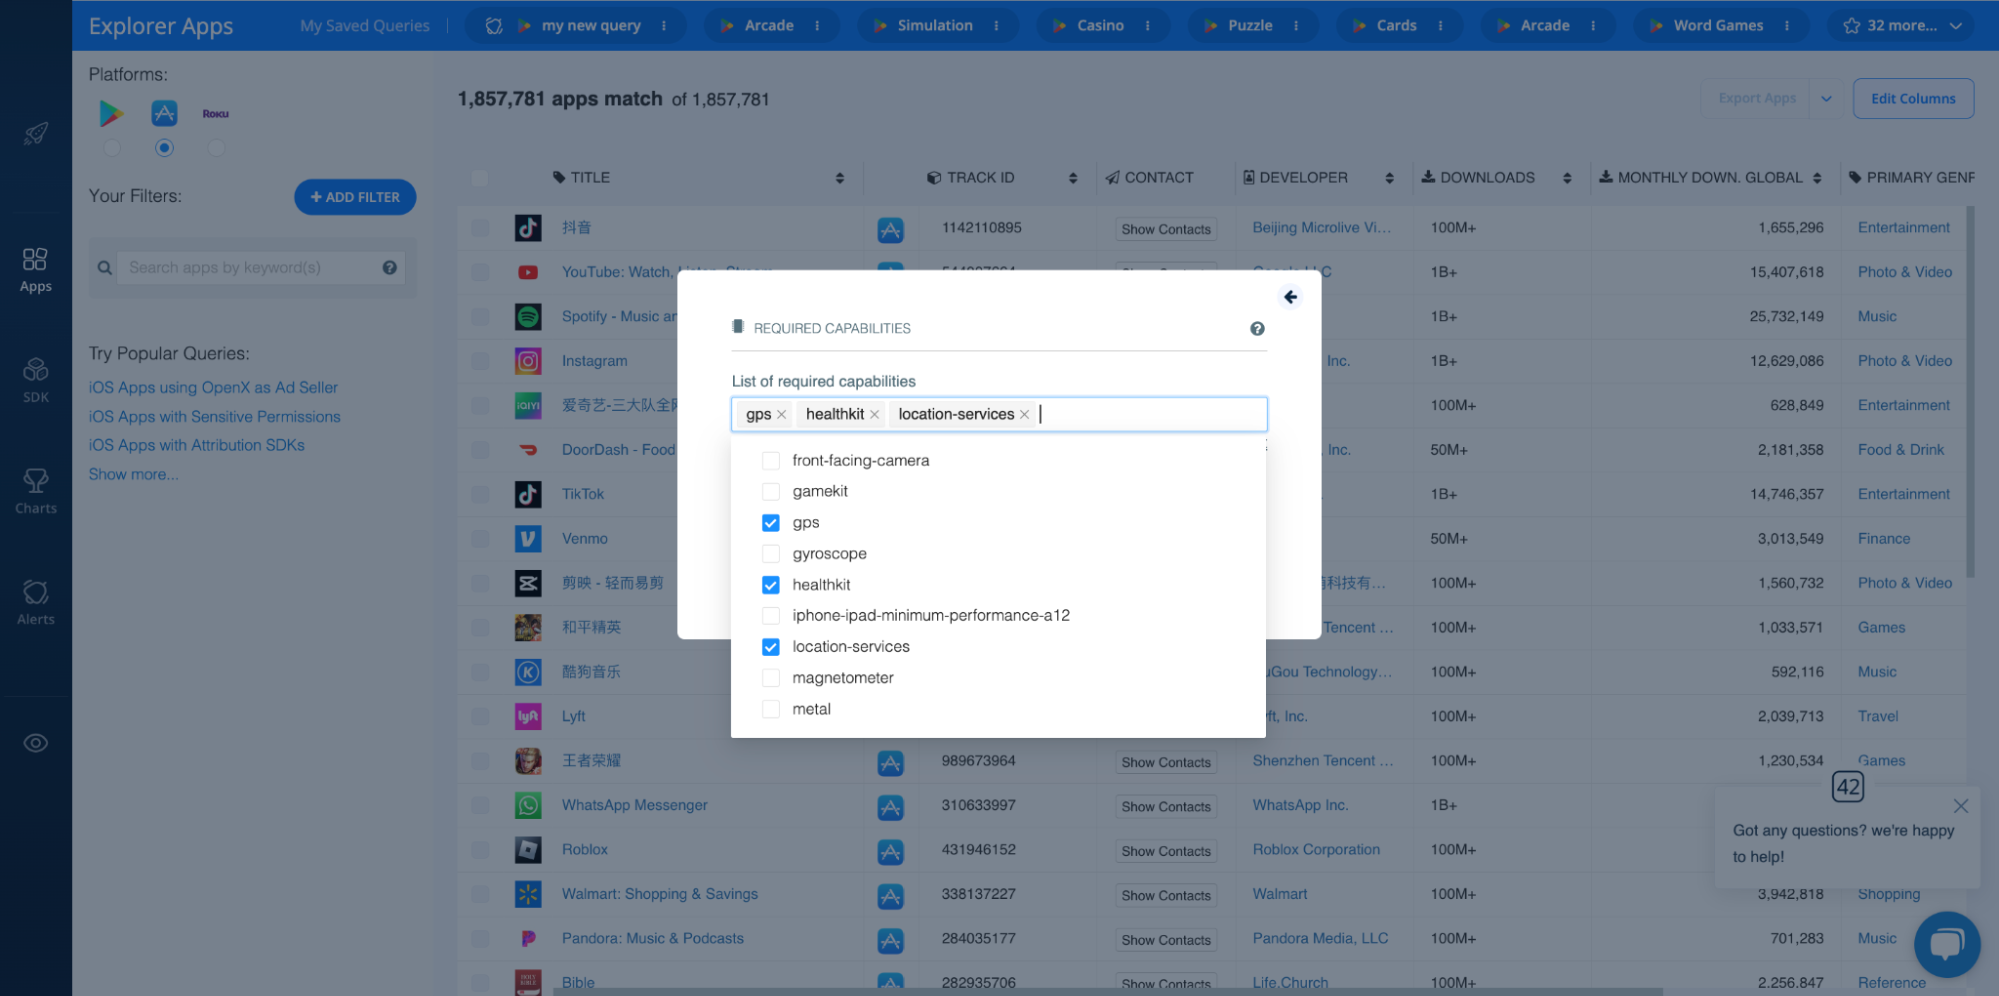1999x996 pixels.
Task: Close the 'Got any questions?' chat popup
Action: pos(1961,806)
